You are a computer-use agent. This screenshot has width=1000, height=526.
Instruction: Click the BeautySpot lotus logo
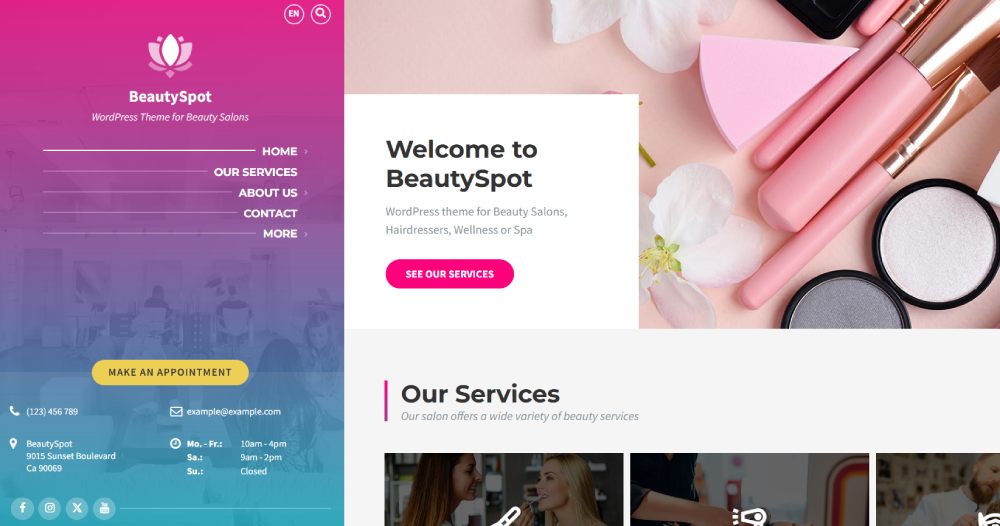[170, 55]
